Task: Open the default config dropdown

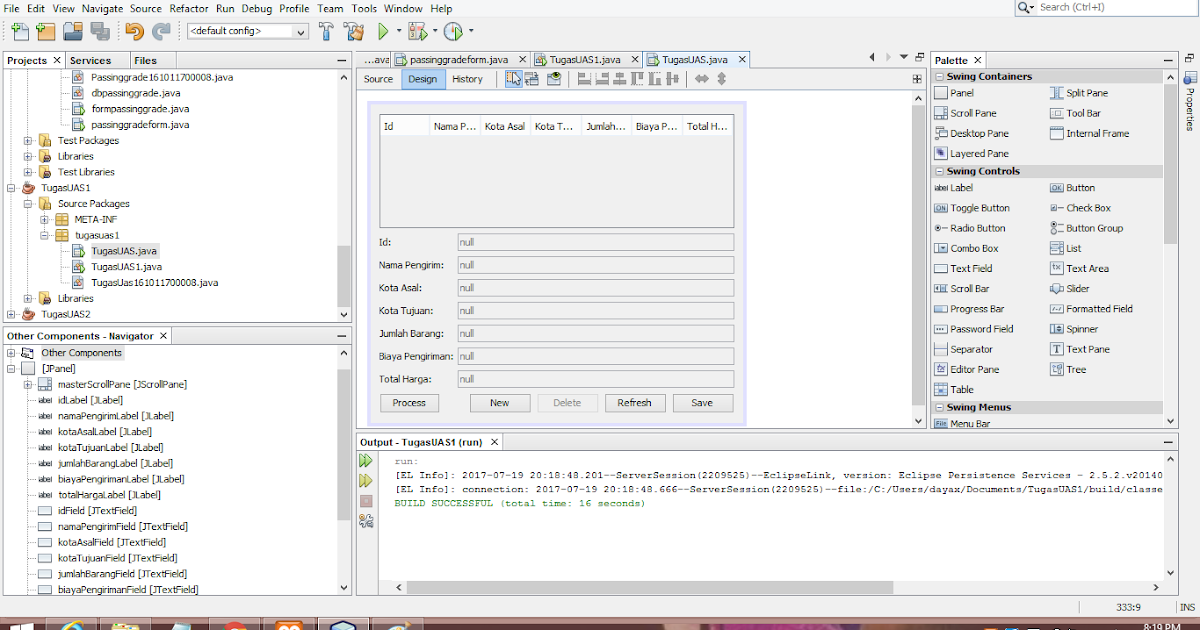Action: pyautogui.click(x=303, y=31)
